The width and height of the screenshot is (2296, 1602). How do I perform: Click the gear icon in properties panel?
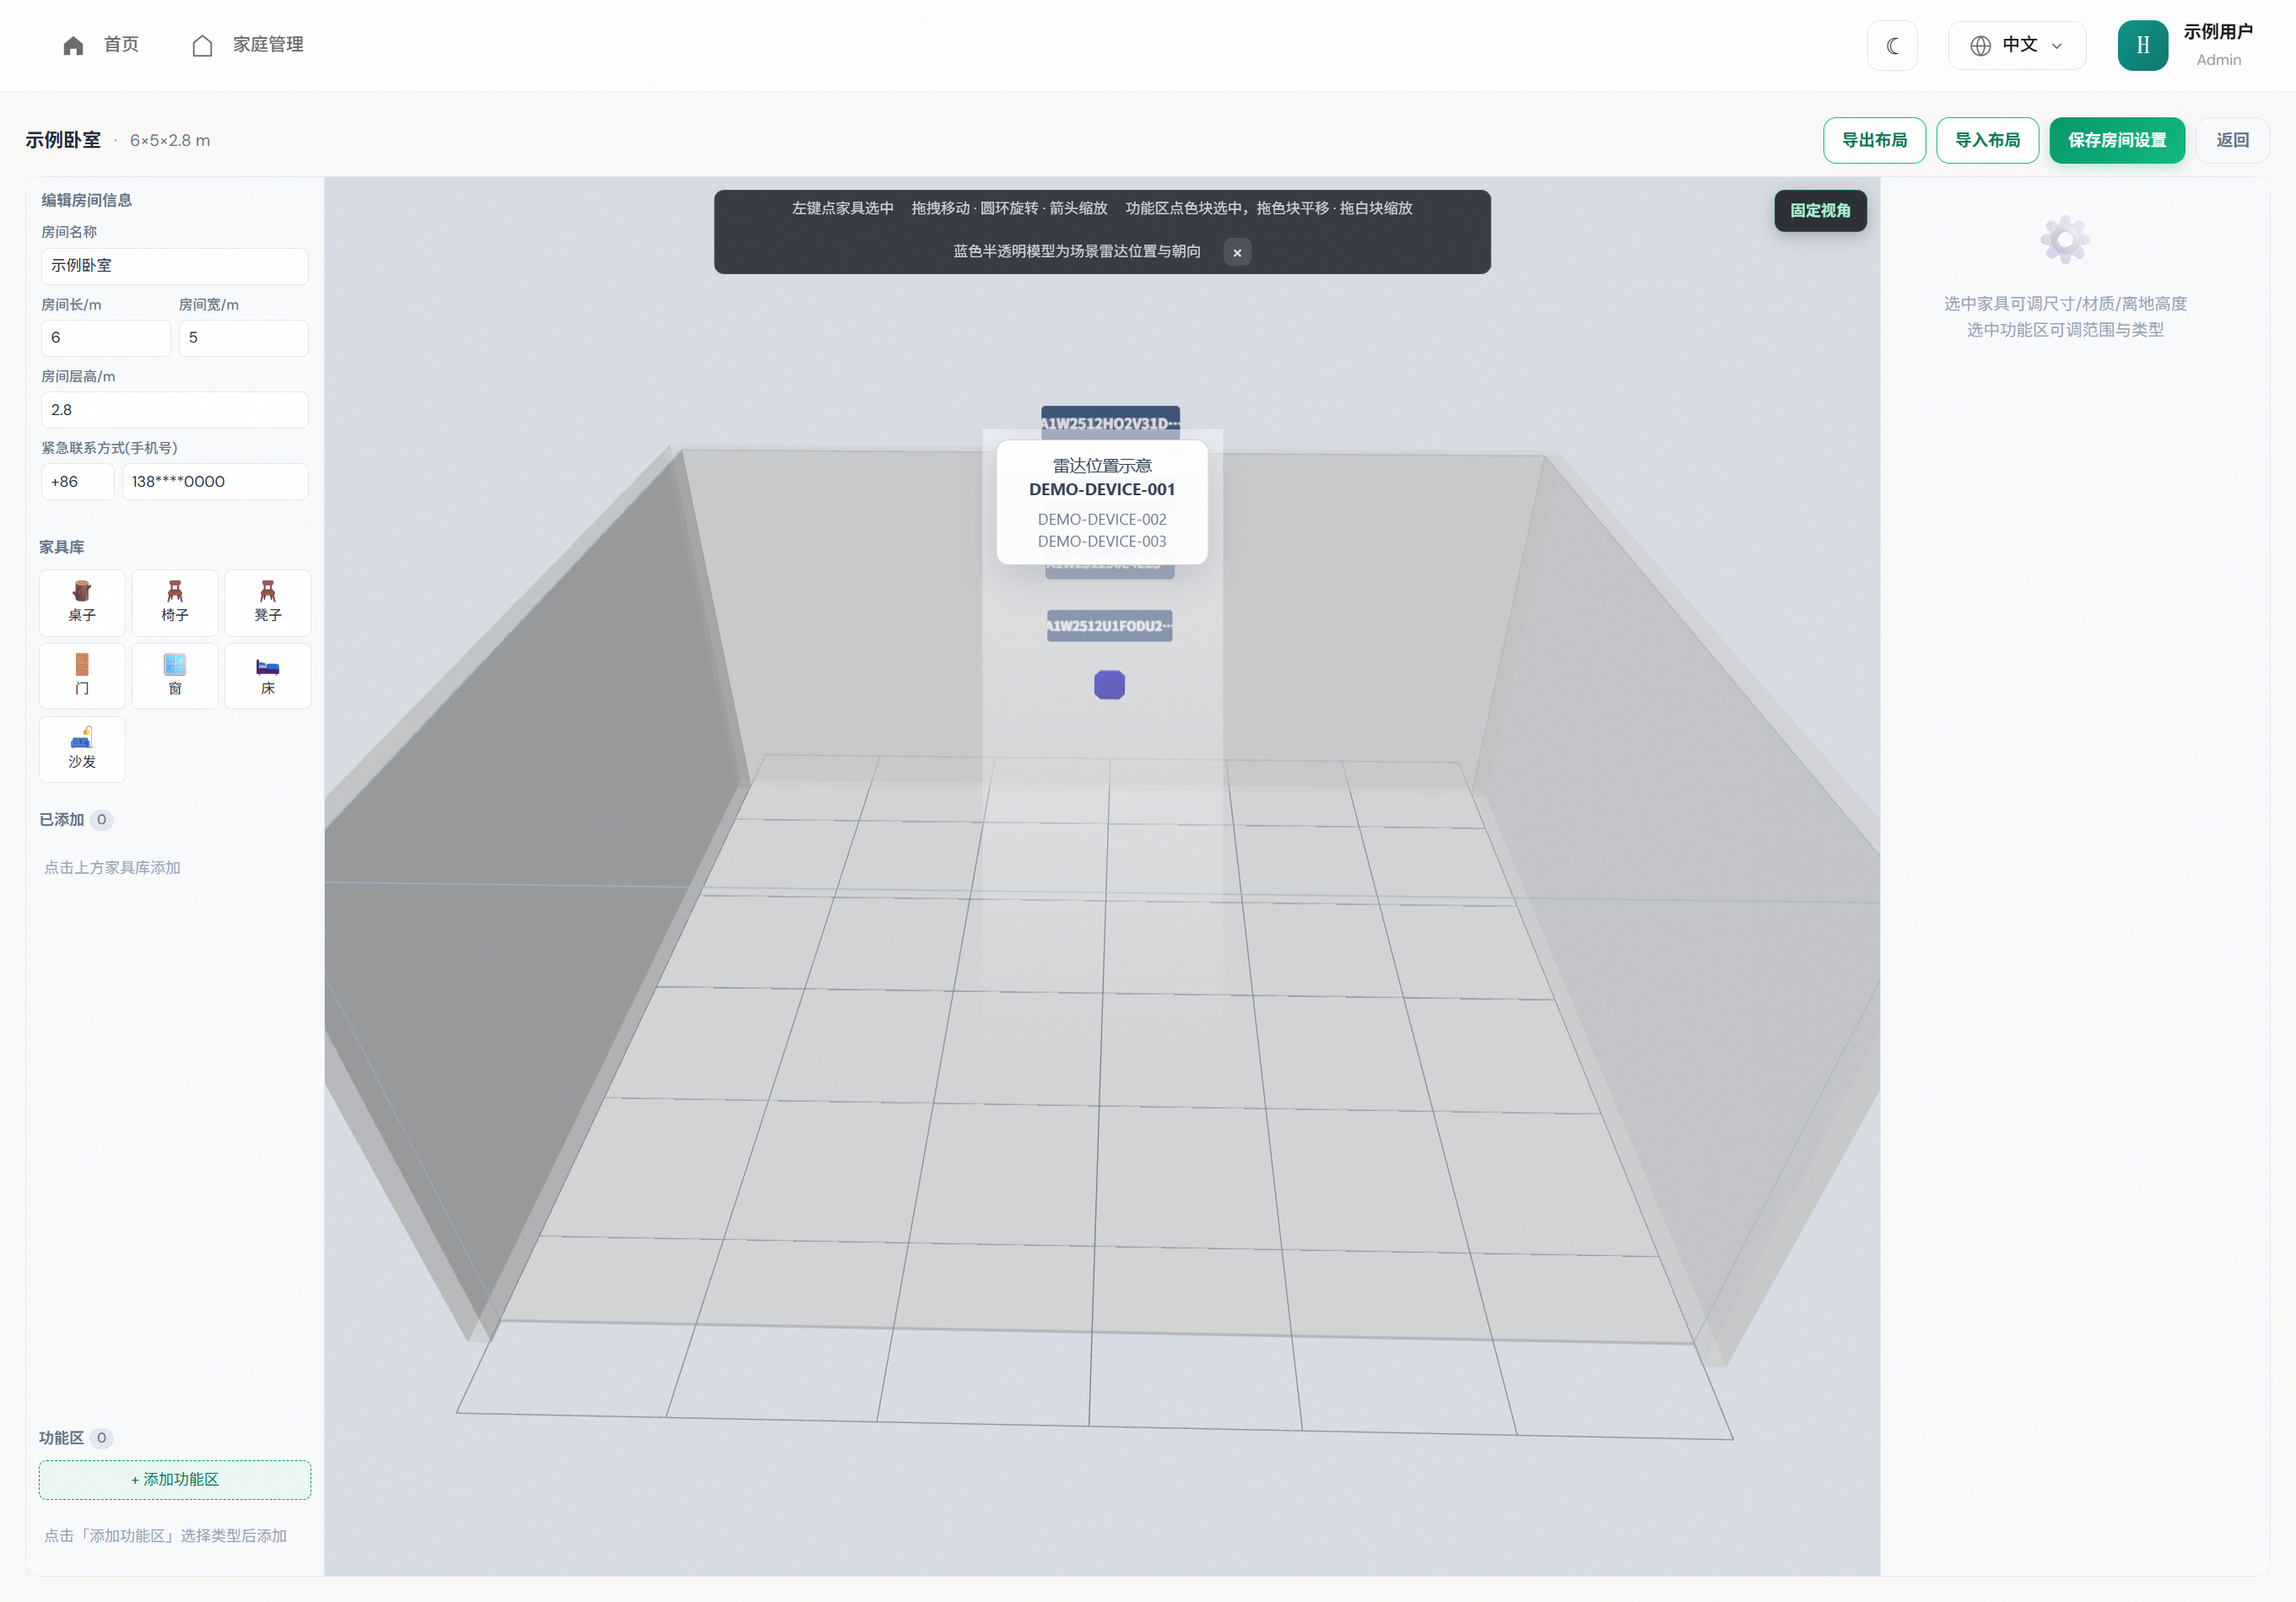tap(2065, 240)
